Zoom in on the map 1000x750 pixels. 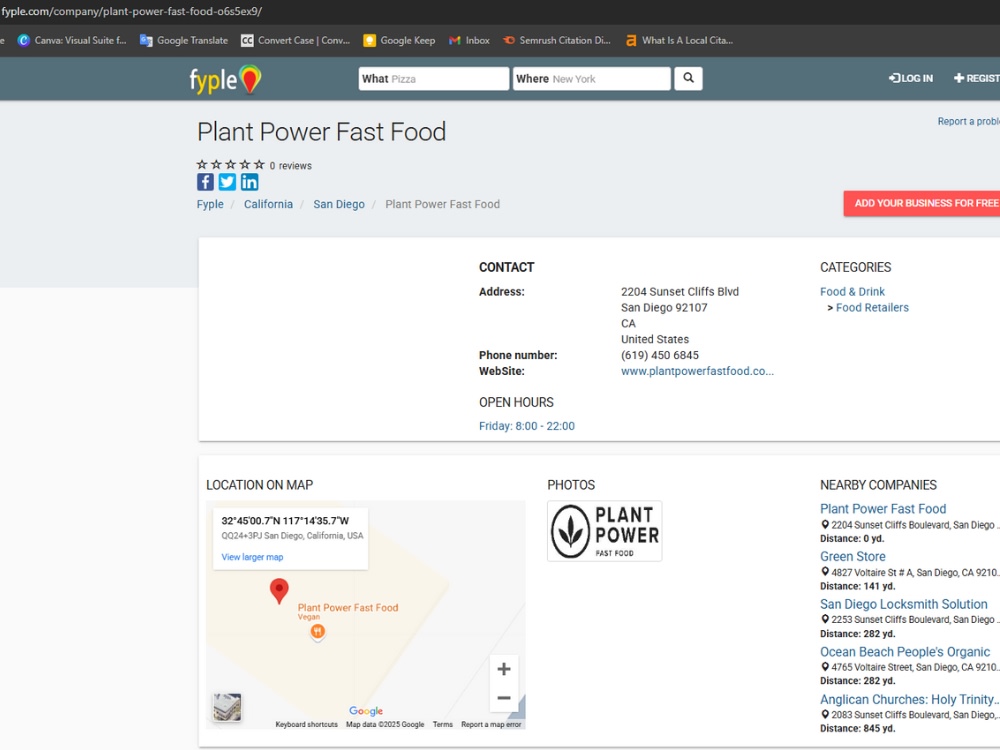[x=504, y=669]
